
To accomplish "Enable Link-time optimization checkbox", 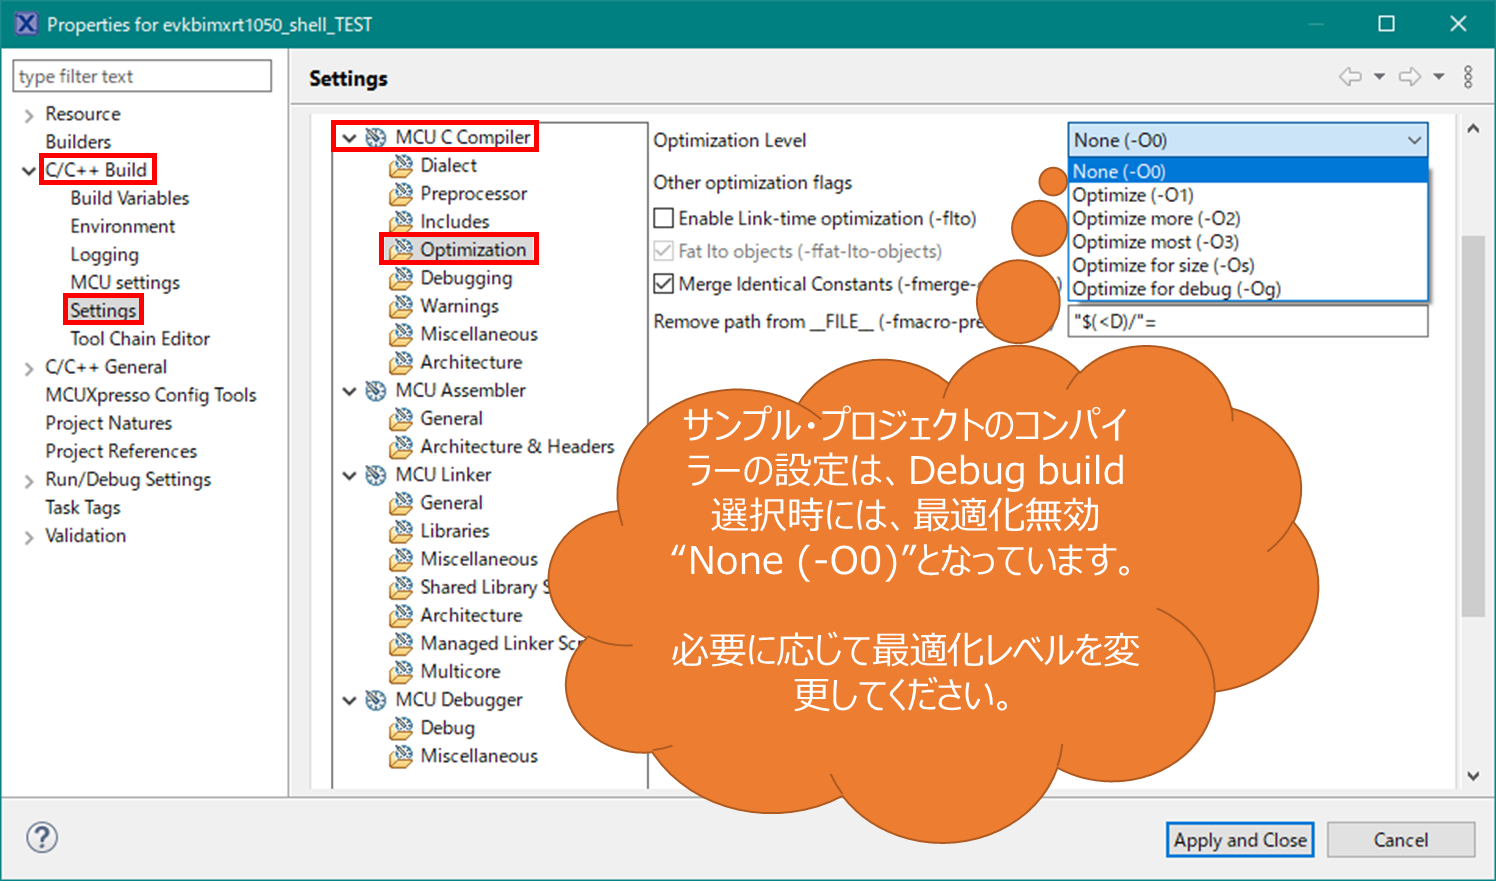I will pyautogui.click(x=663, y=218).
